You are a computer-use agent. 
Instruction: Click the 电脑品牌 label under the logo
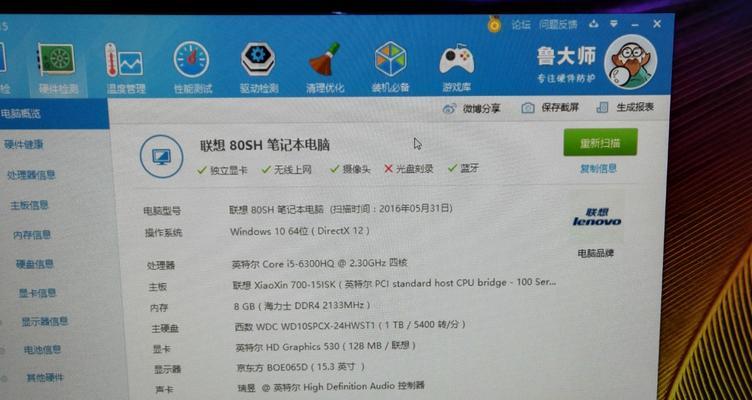point(596,253)
